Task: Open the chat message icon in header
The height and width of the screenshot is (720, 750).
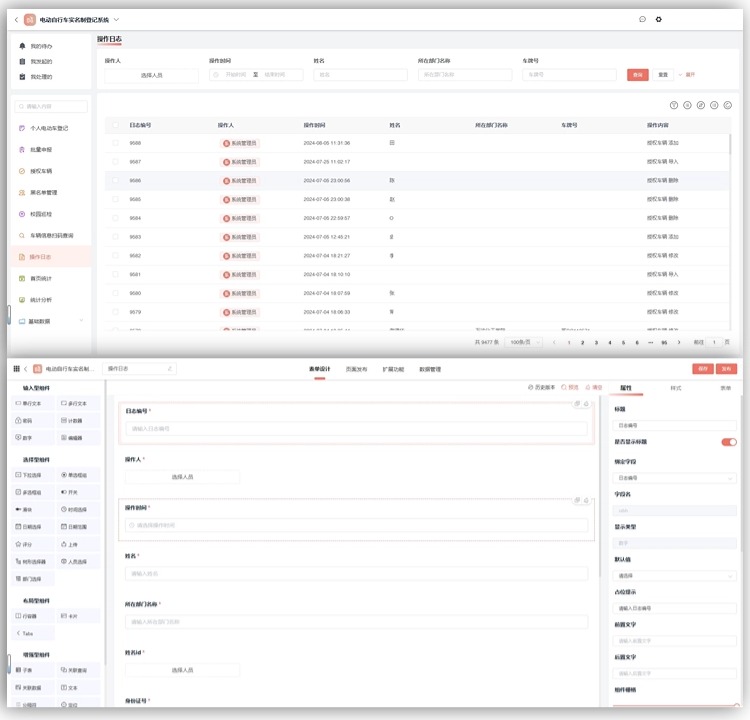Action: (x=642, y=19)
